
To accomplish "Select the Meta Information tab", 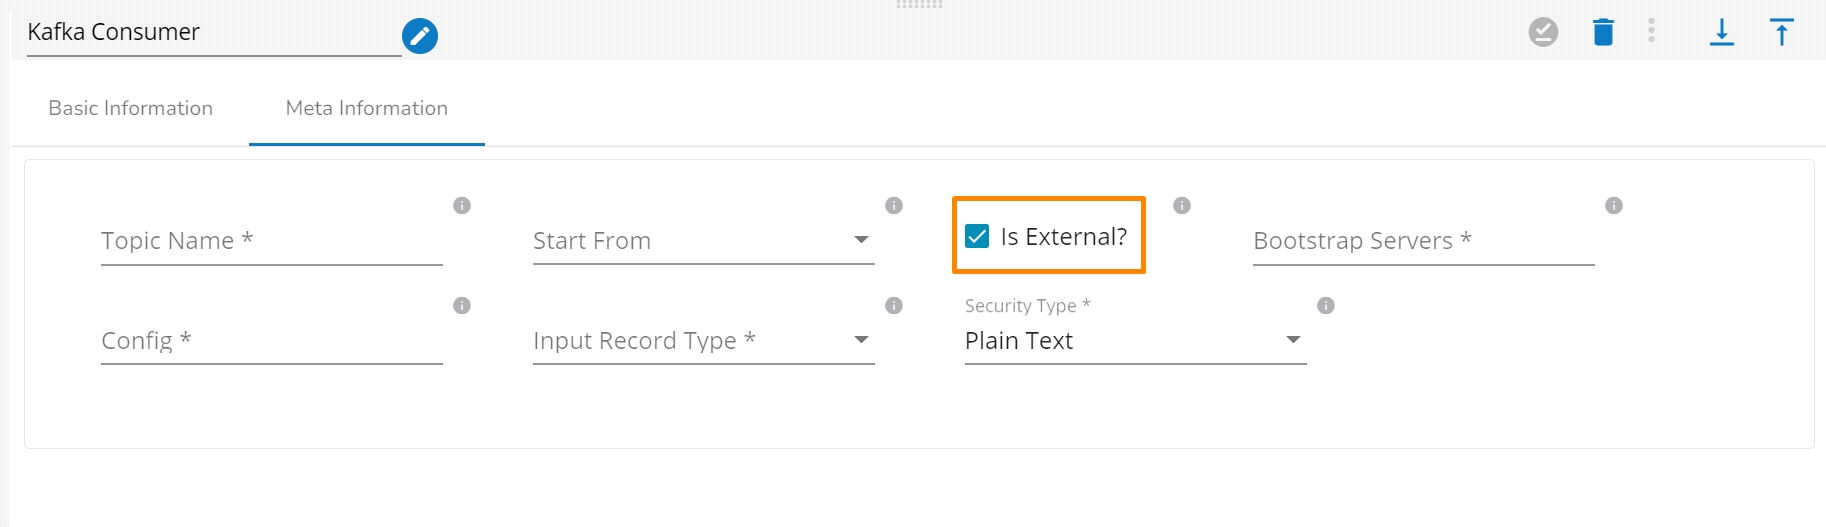I will tap(367, 108).
